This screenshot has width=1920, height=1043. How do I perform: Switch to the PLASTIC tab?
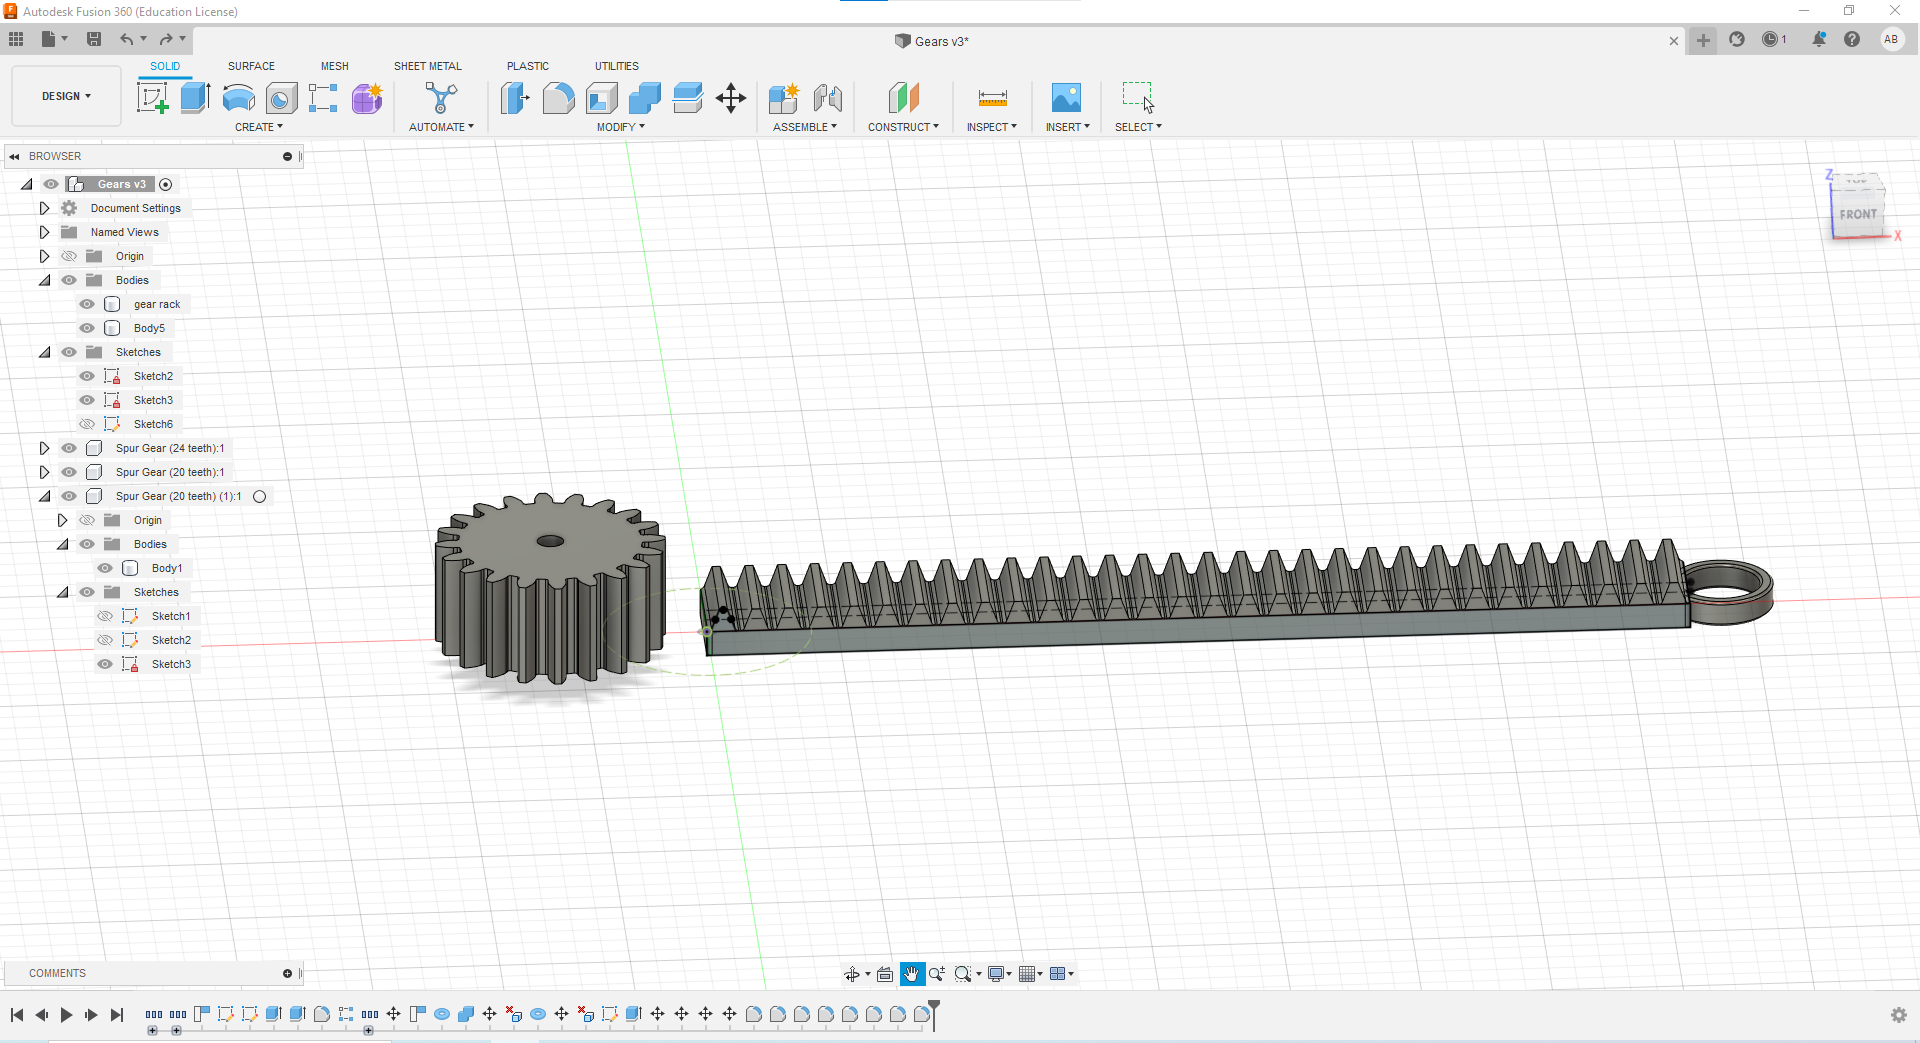point(528,66)
